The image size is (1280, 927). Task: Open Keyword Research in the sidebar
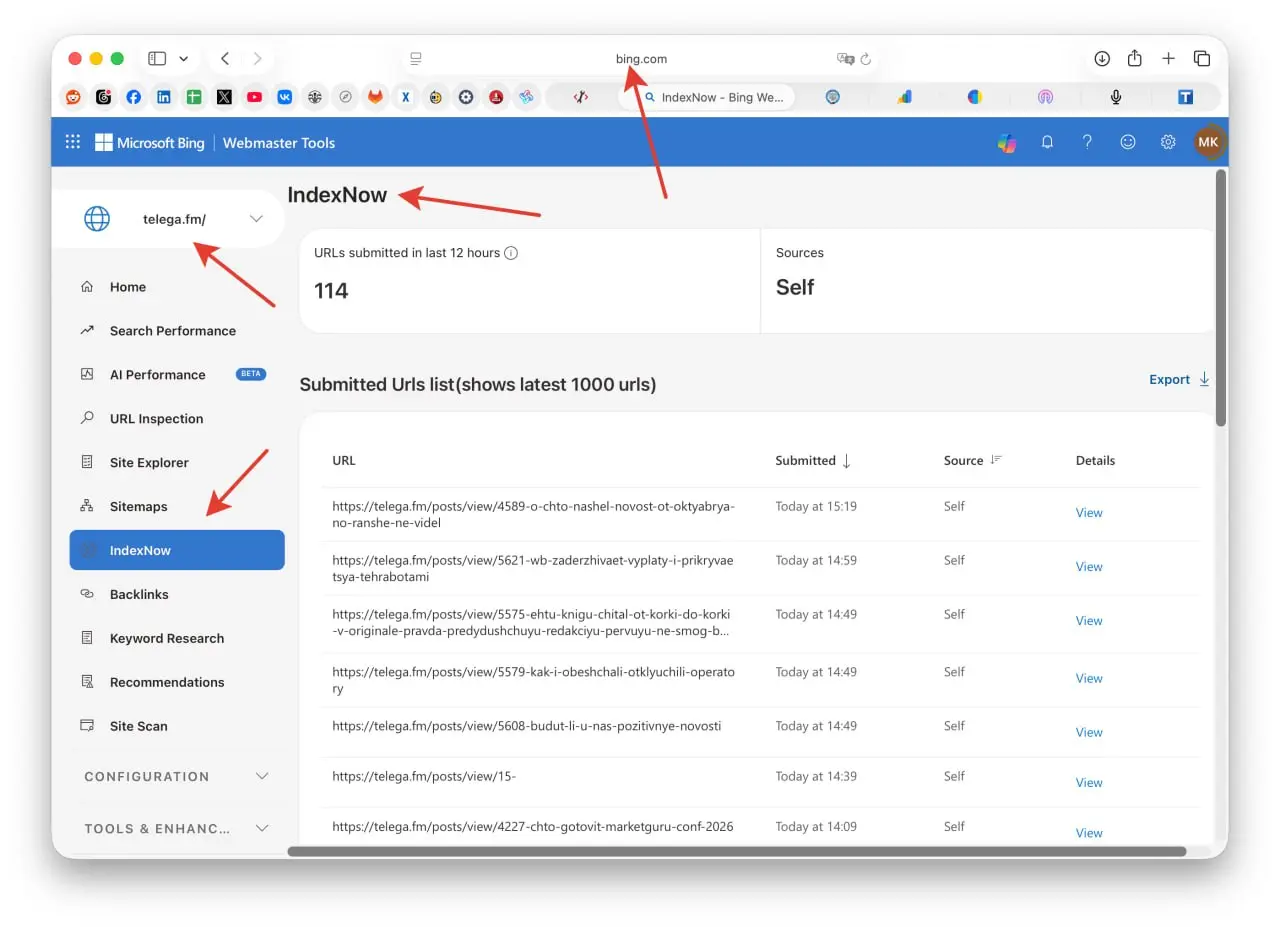(177, 638)
